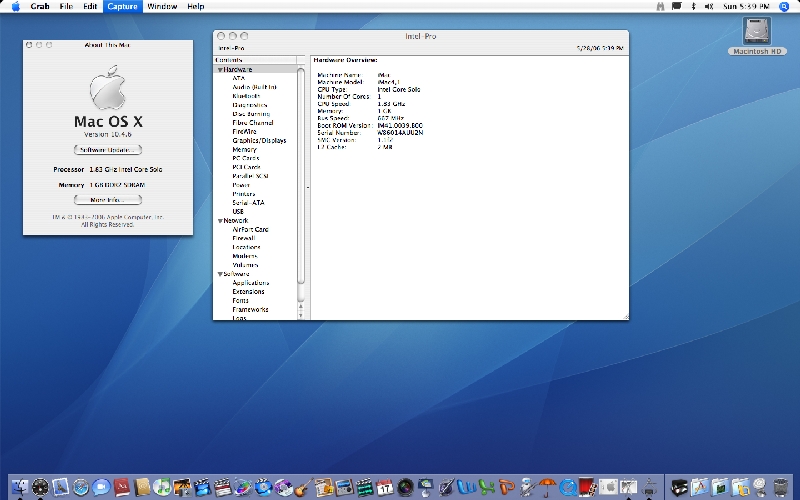Open the Help menu

click(x=195, y=7)
